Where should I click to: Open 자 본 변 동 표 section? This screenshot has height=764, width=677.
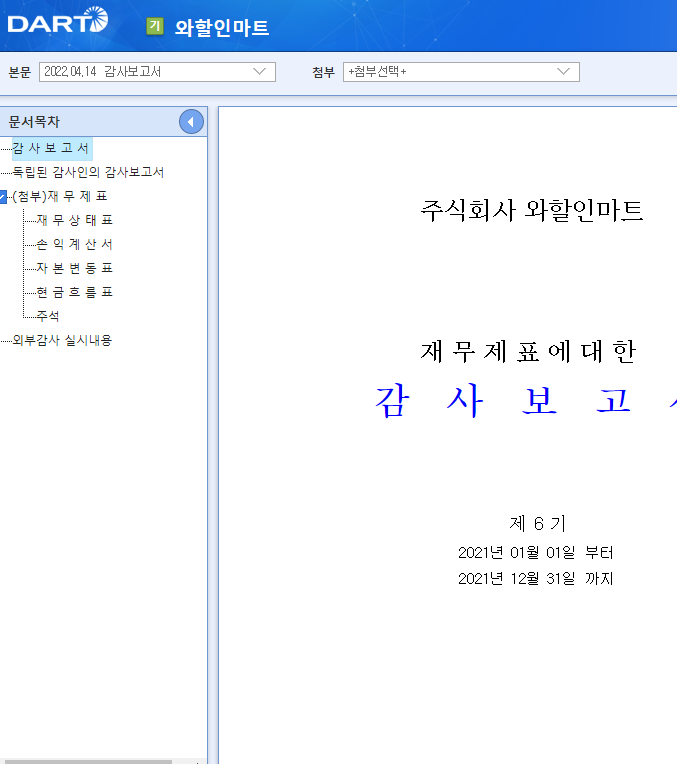click(75, 268)
